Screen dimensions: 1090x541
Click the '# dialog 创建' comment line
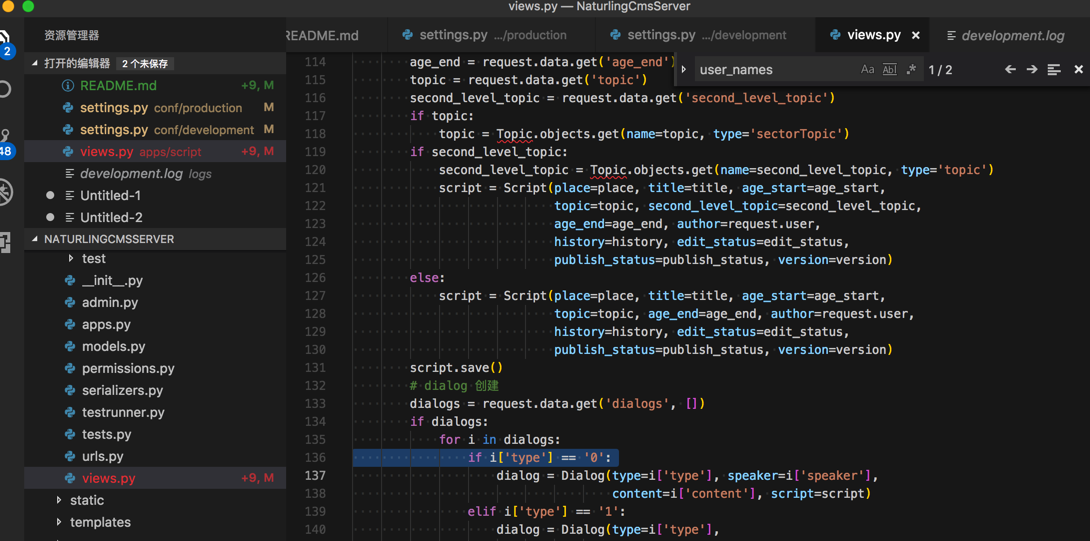(x=455, y=385)
